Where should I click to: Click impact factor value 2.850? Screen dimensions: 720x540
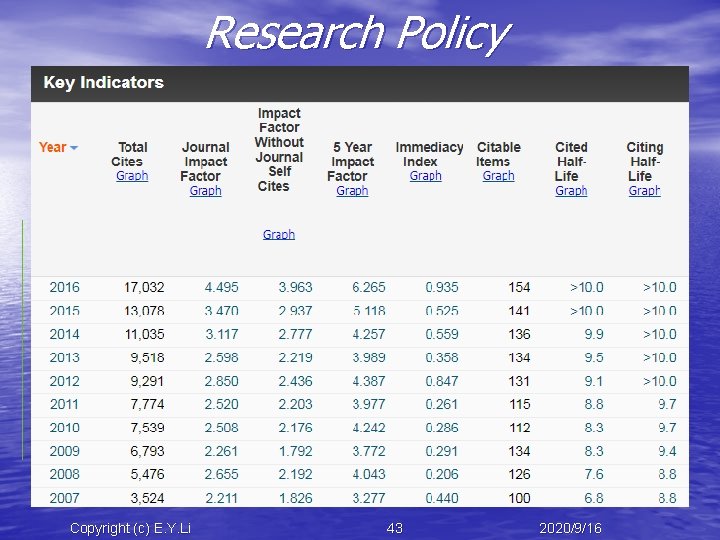coord(221,381)
